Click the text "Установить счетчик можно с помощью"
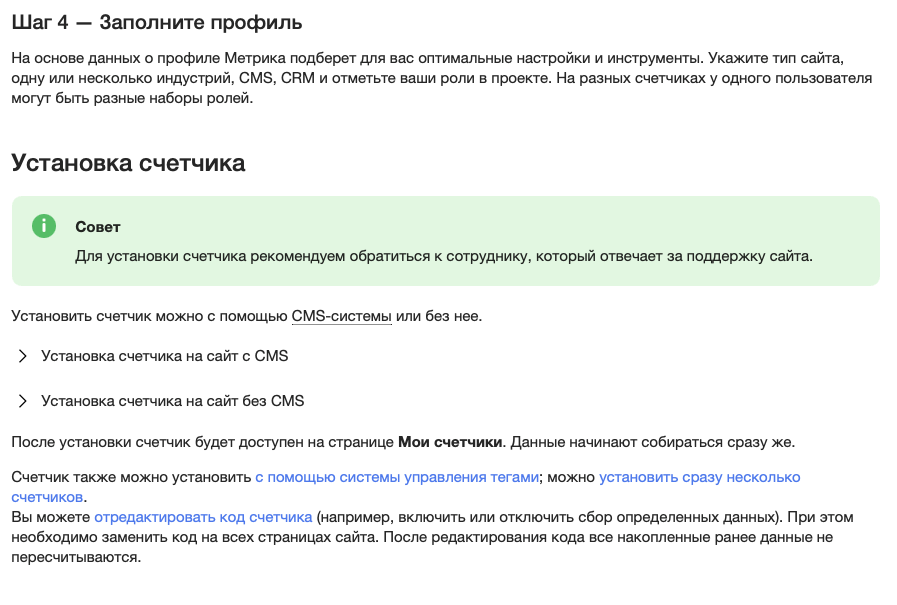 click(145, 315)
